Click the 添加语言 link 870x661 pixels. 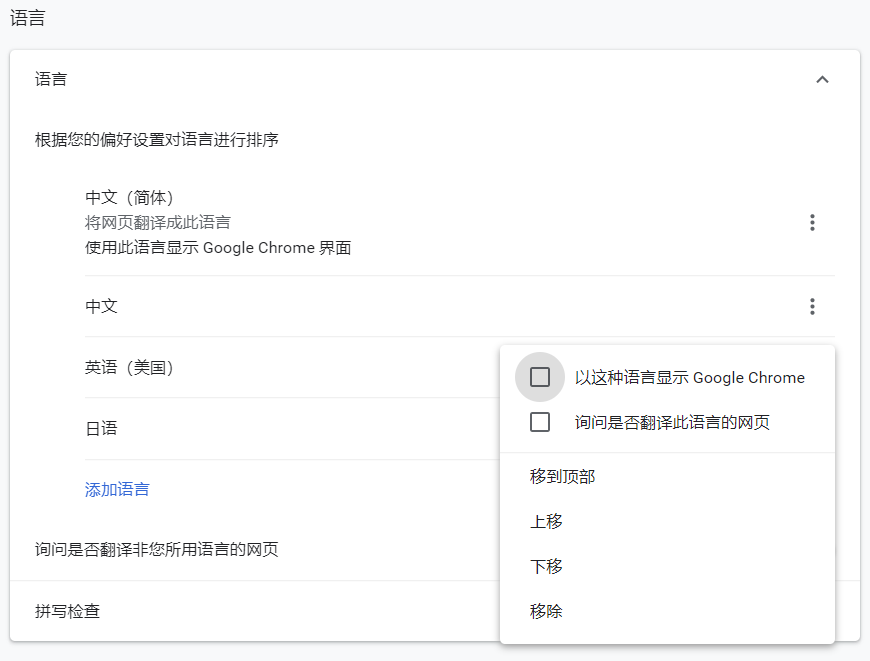tap(117, 490)
